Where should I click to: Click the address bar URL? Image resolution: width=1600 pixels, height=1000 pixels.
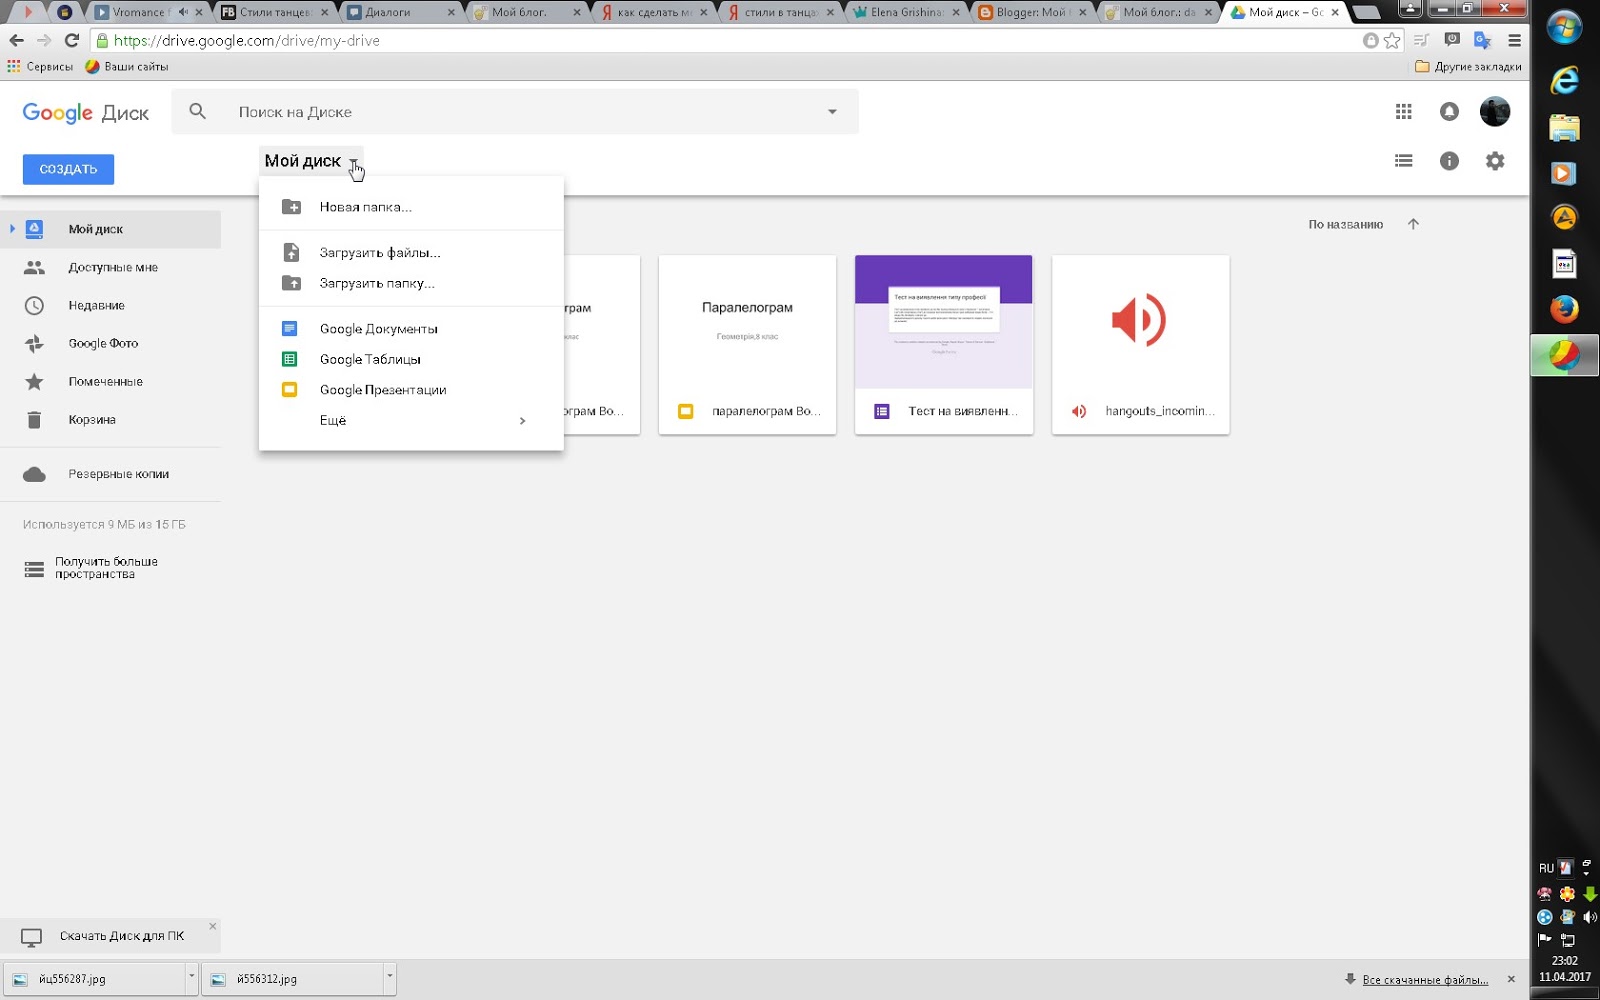[x=247, y=41]
